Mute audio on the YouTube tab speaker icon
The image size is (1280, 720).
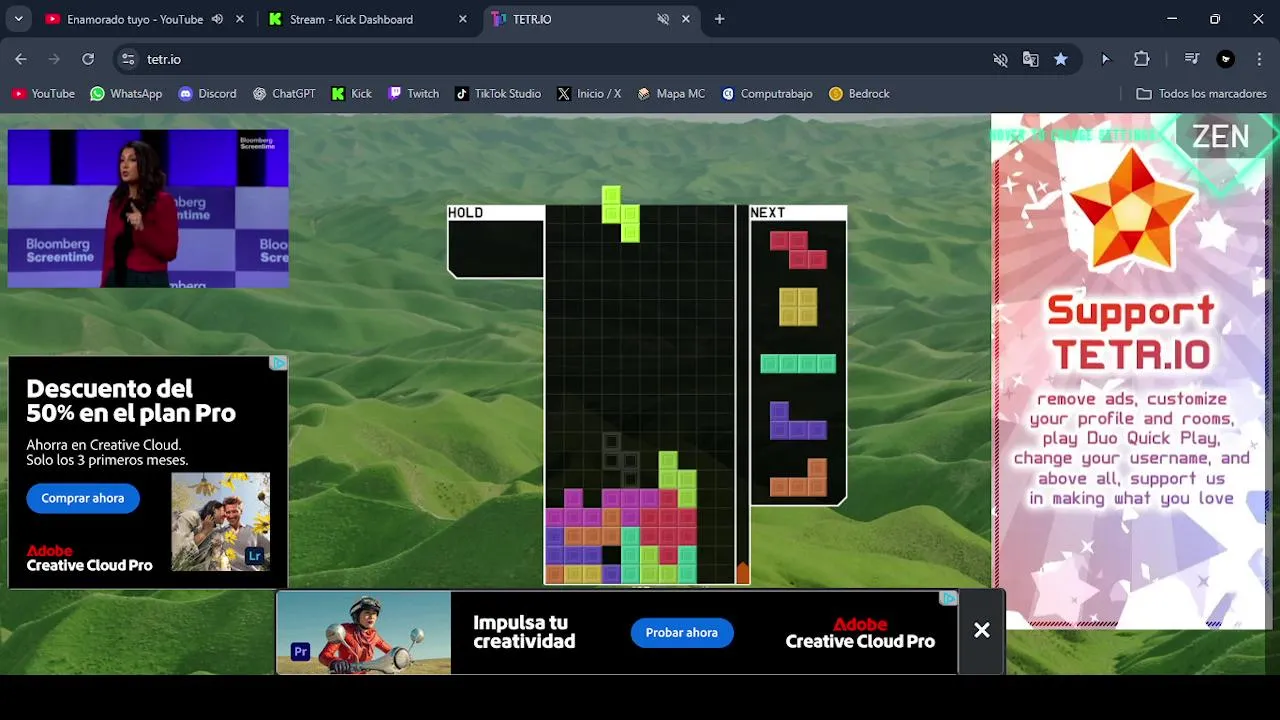tap(217, 19)
